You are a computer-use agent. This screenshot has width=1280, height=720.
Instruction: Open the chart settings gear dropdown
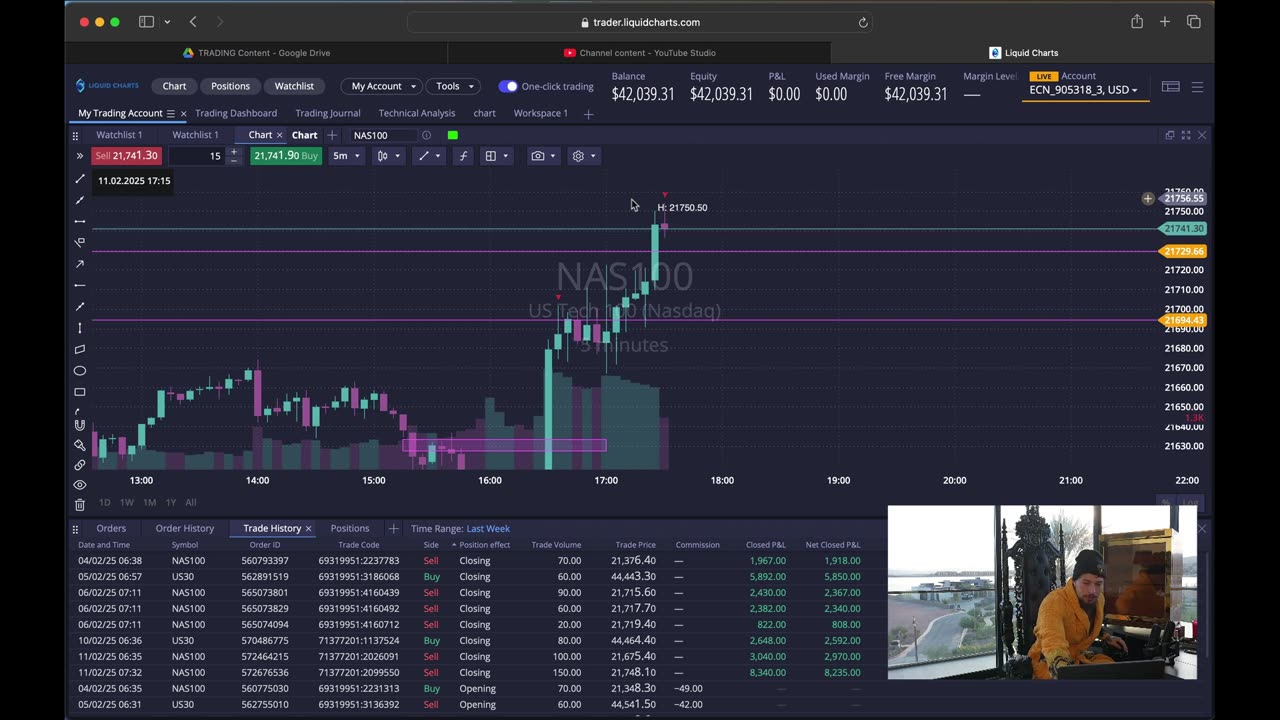[583, 156]
